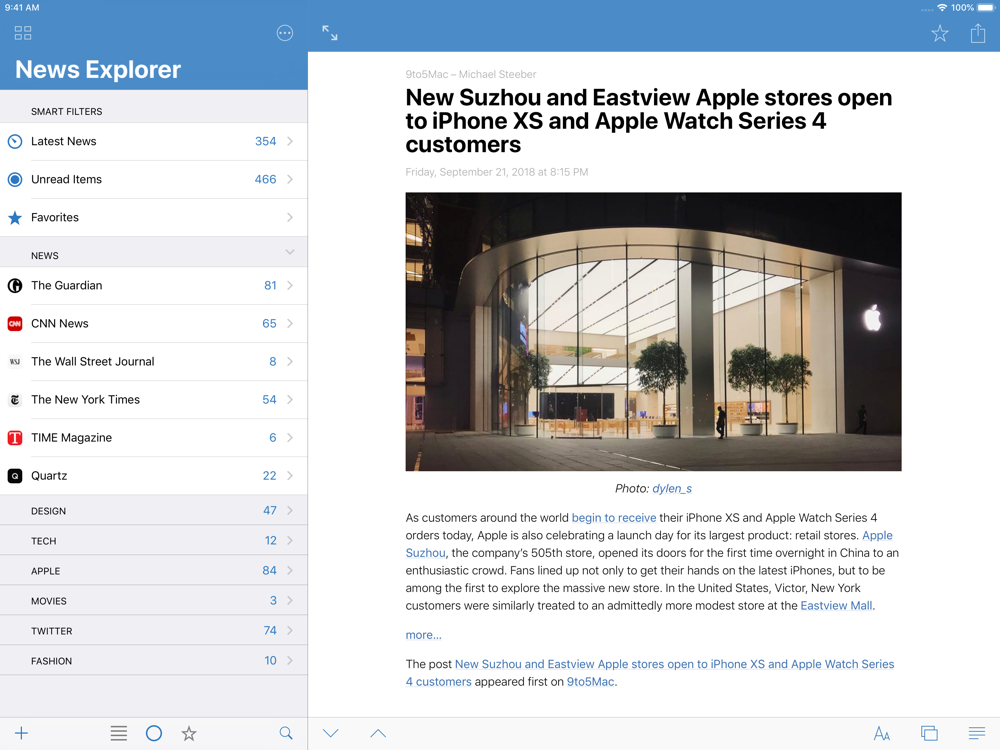Click The Wall Street Journal logo icon
This screenshot has height=750, width=1000.
coord(15,362)
